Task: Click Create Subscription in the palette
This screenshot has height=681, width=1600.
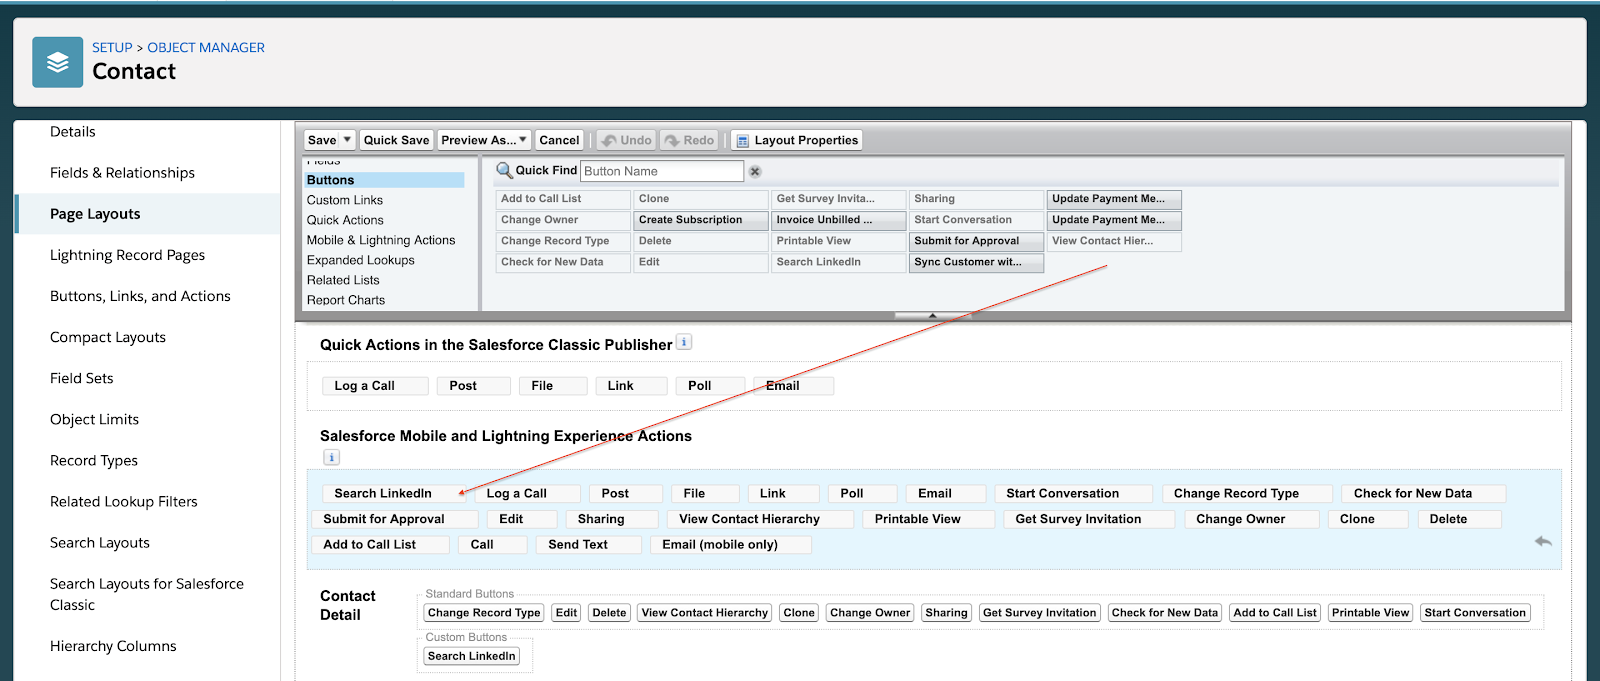Action: pyautogui.click(x=701, y=220)
